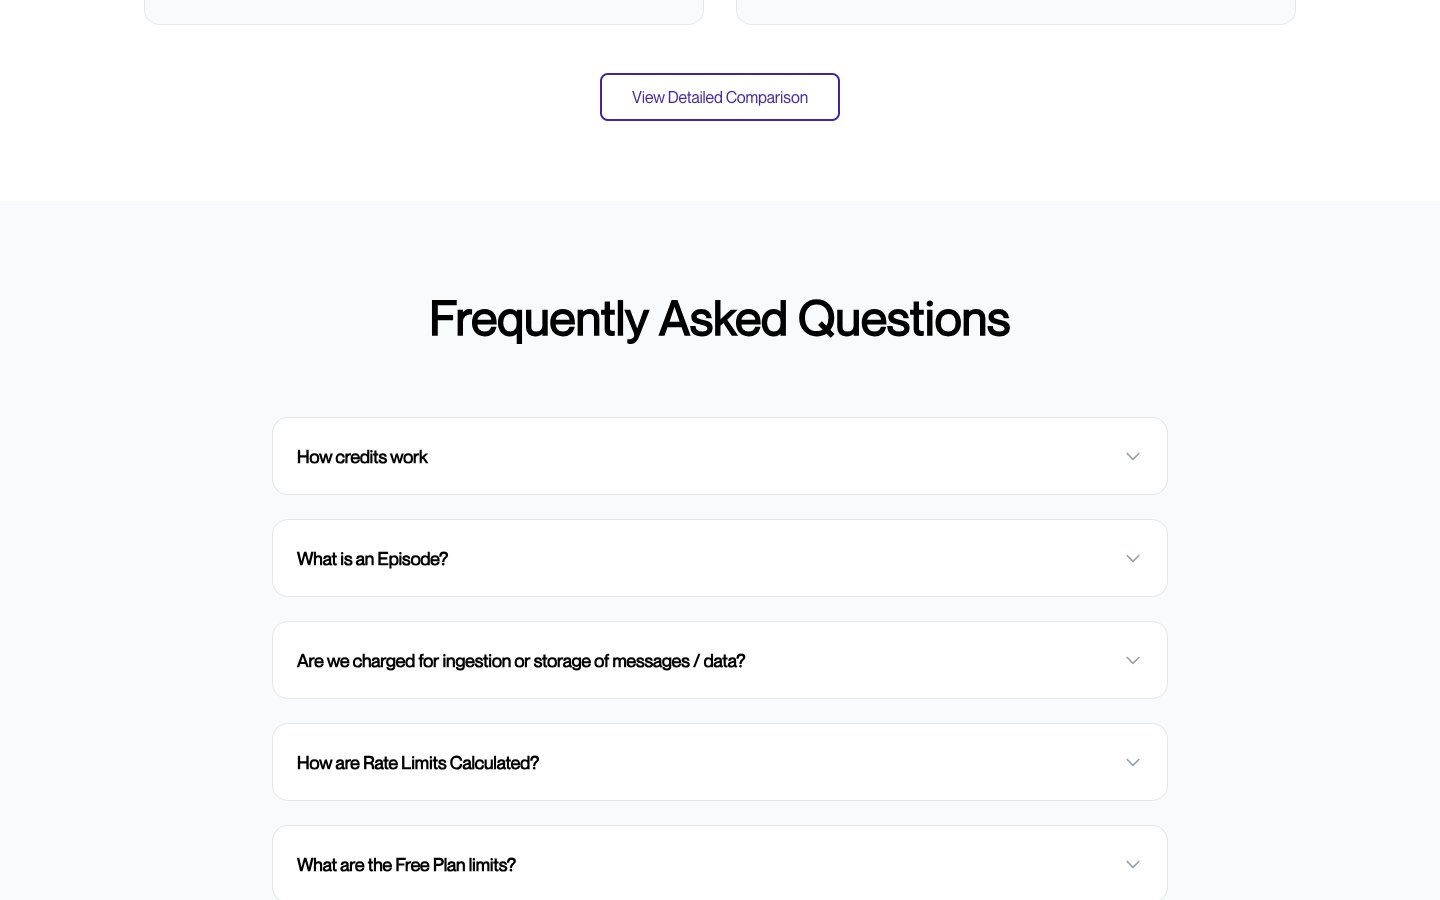
Task: Click the chevron beside 'How credits work'
Action: [1133, 457]
